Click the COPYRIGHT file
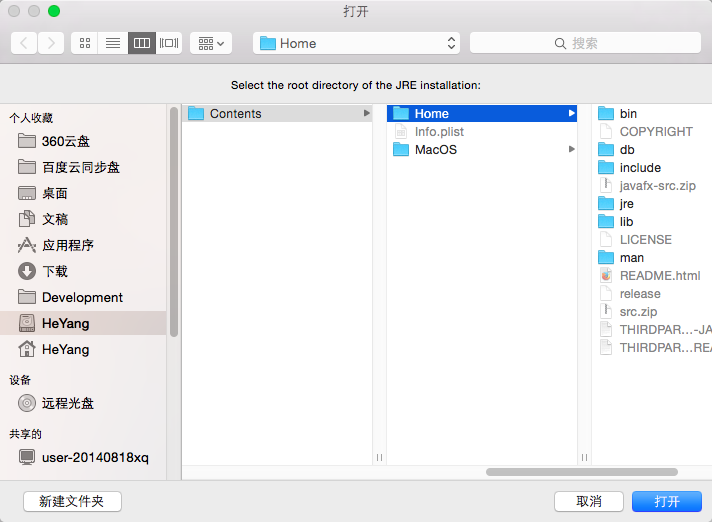The image size is (712, 522). pos(652,132)
